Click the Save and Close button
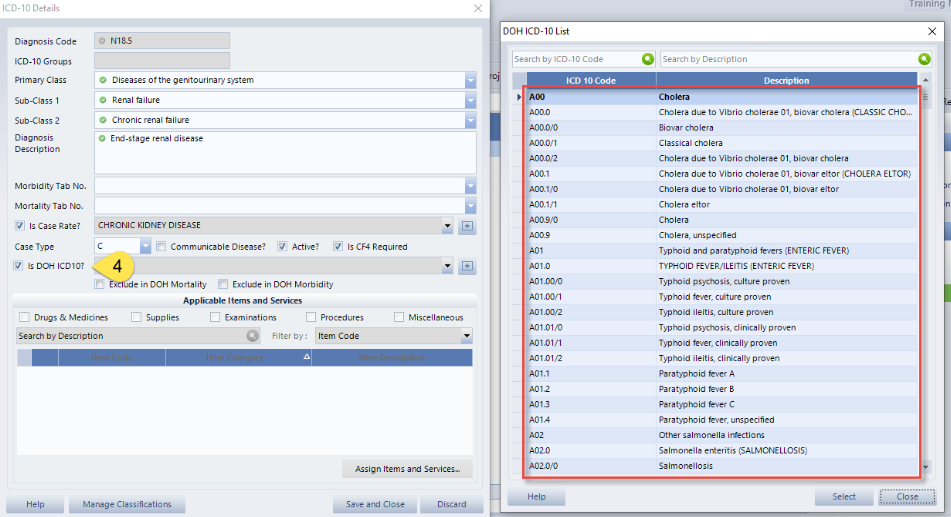 click(375, 504)
